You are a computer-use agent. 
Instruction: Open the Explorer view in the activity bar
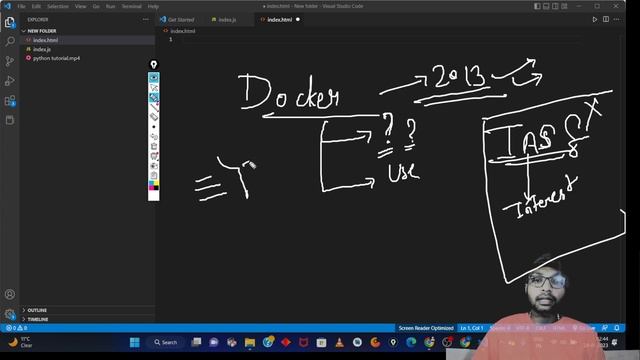tap(10, 22)
